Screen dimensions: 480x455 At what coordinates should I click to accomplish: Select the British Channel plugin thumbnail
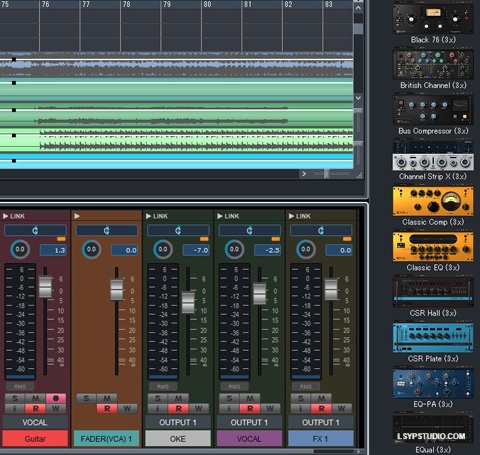click(433, 64)
